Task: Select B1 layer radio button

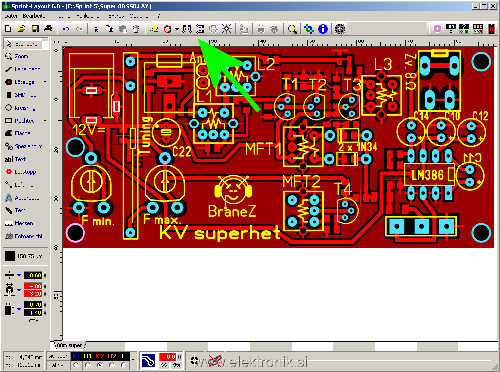Action: click(88, 365)
